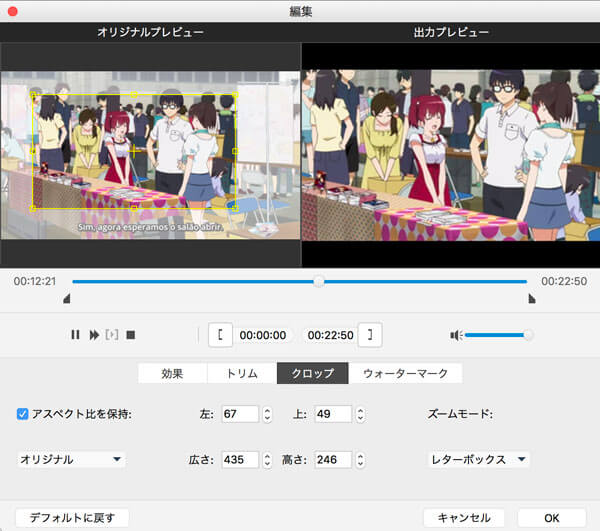Open the ウォーターマーク tab
Image resolution: width=600 pixels, height=531 pixels.
(405, 373)
